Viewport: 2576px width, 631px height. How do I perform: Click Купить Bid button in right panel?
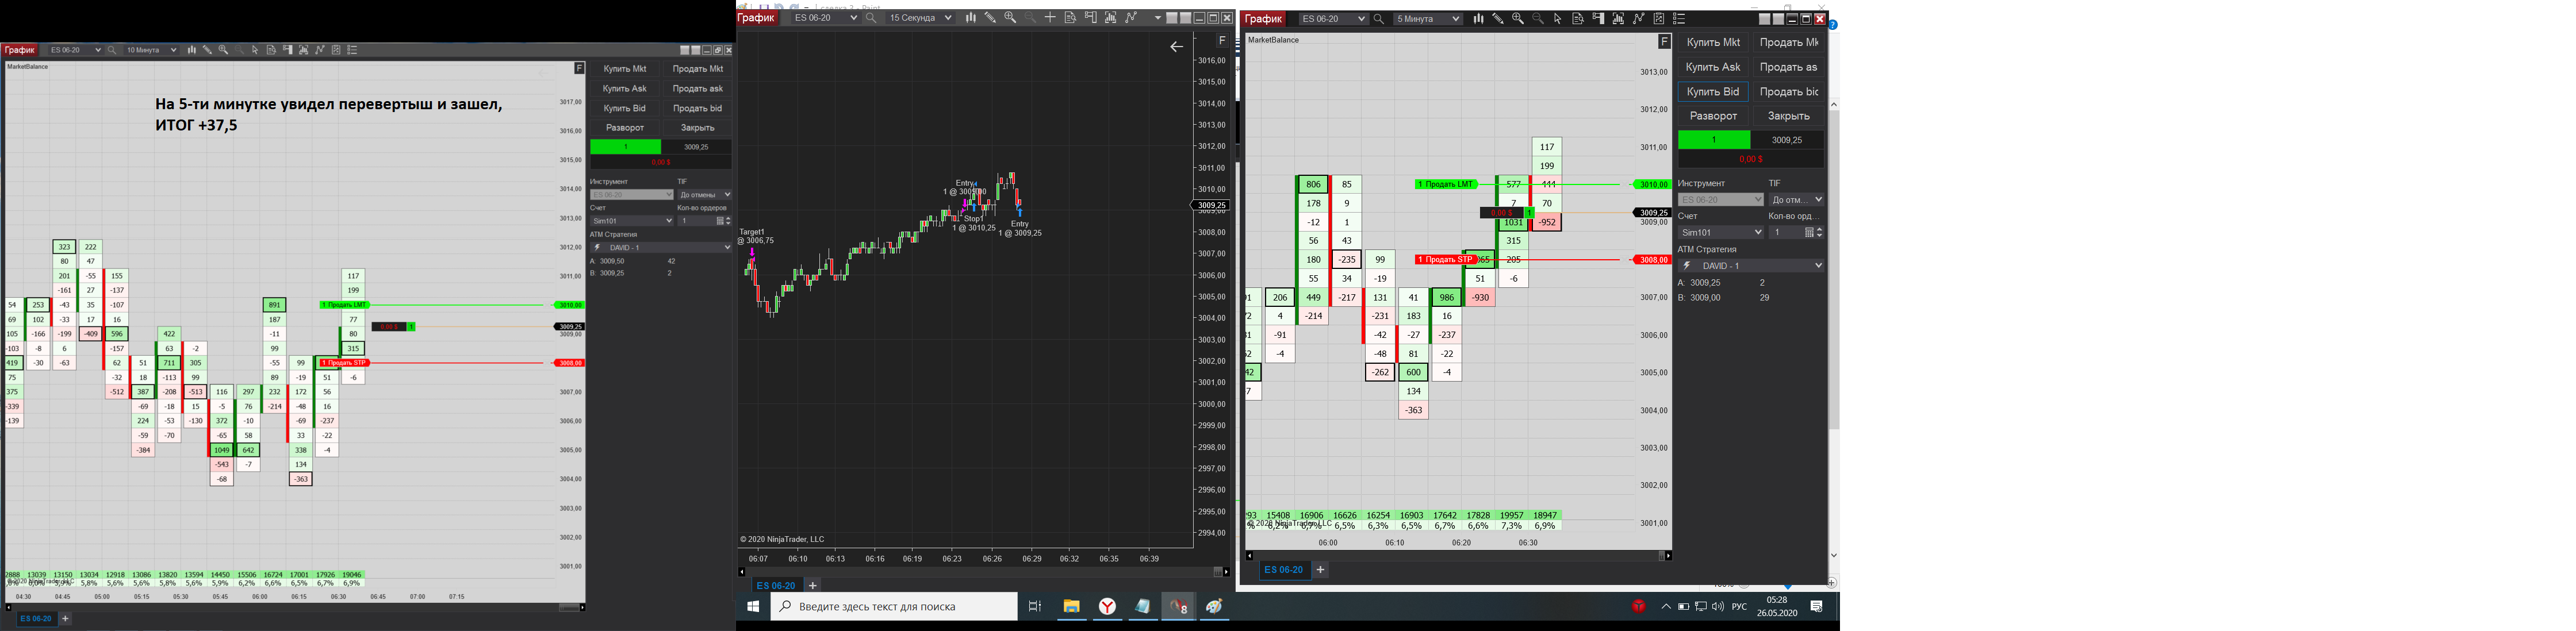point(1713,92)
